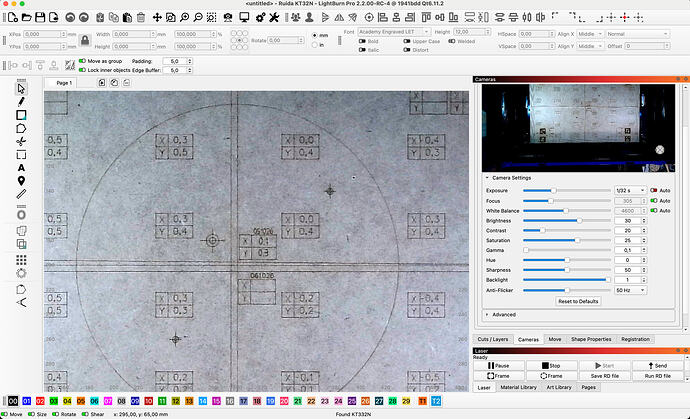
Task: Click the Grid Array dots icon
Action: (x=21, y=260)
